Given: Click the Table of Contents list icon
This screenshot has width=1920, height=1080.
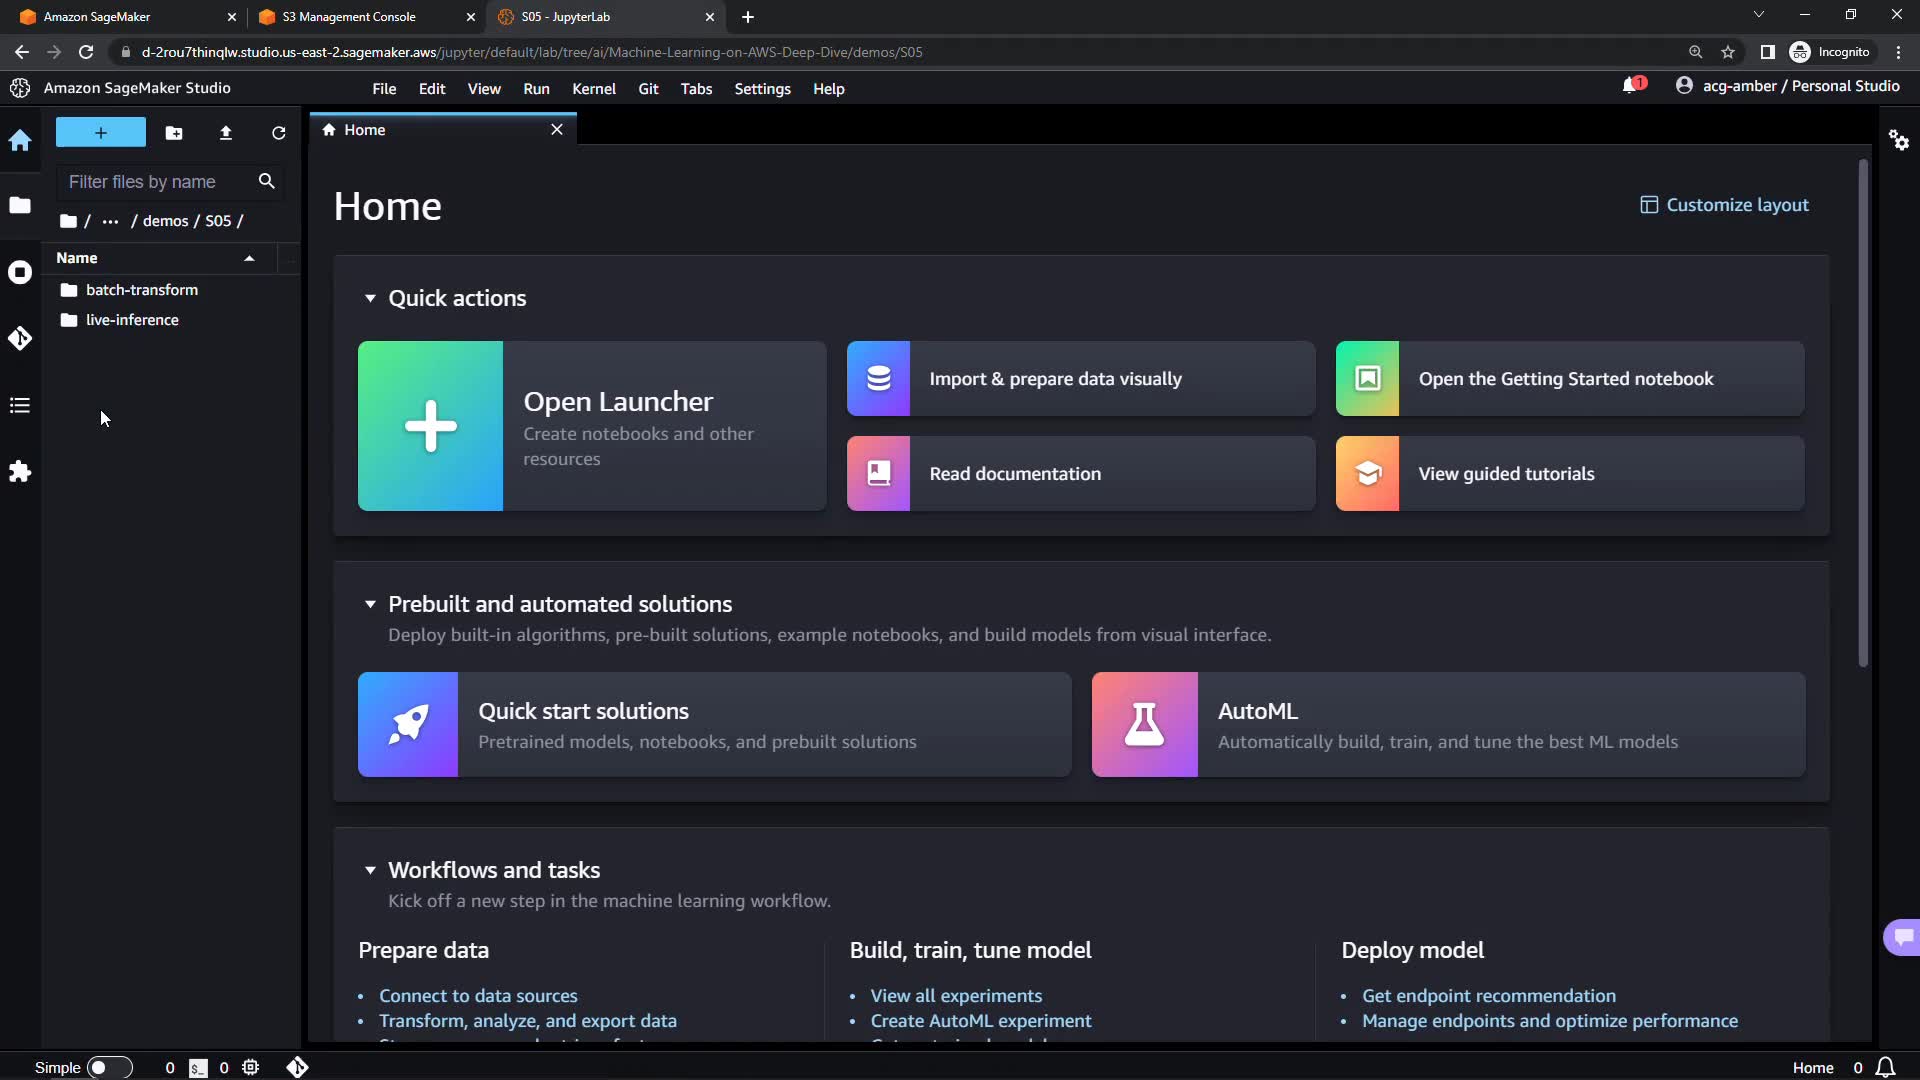Looking at the screenshot, I should tap(20, 405).
